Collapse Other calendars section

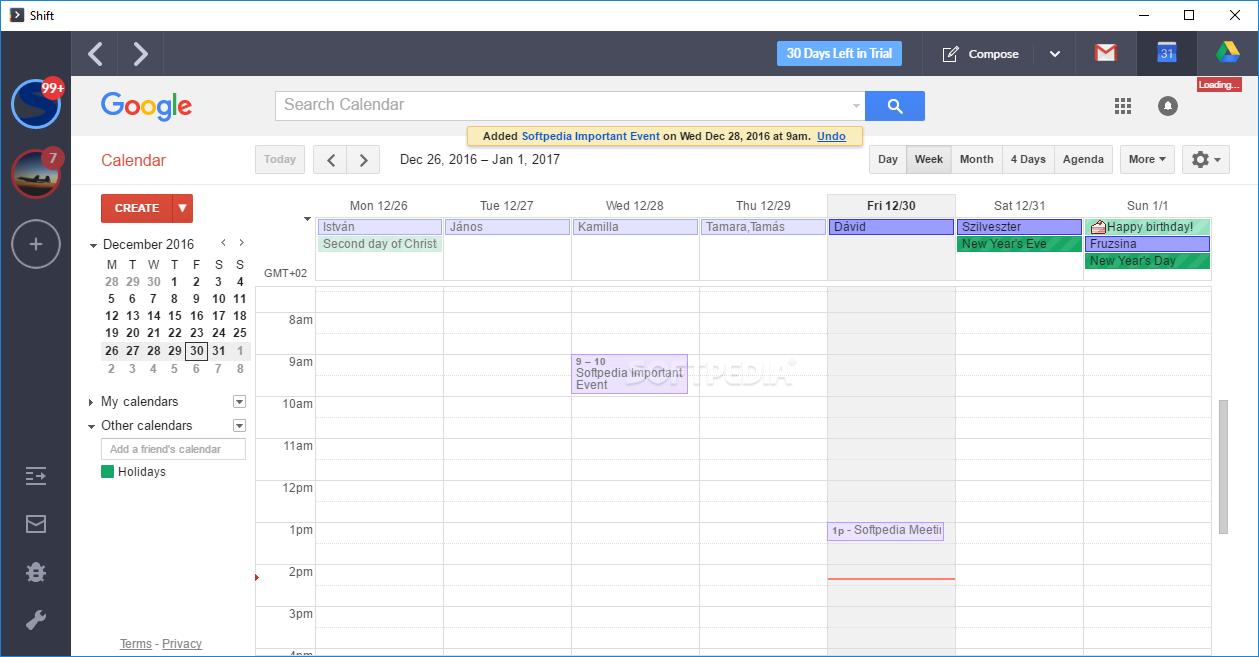[92, 426]
